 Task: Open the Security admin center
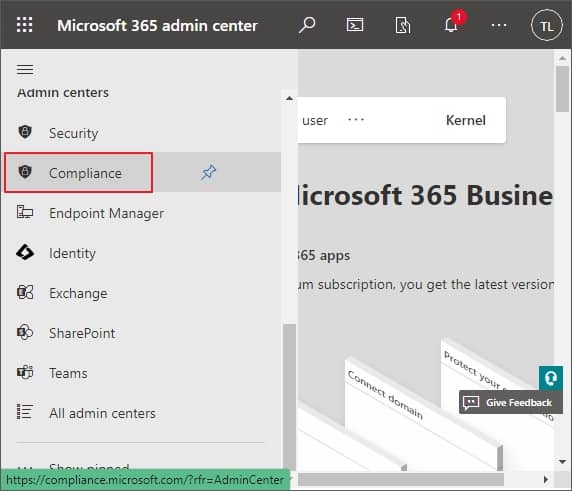(x=141, y=133)
